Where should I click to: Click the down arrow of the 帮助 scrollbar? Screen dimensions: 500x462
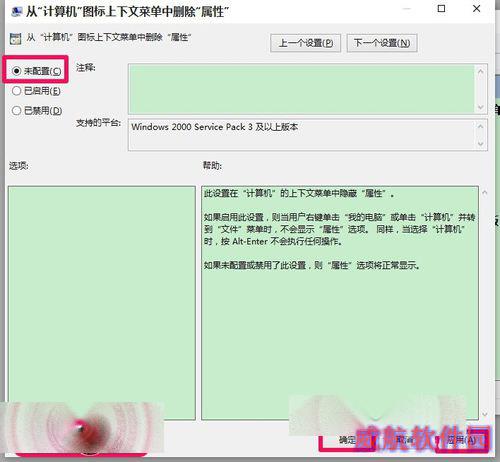point(485,414)
